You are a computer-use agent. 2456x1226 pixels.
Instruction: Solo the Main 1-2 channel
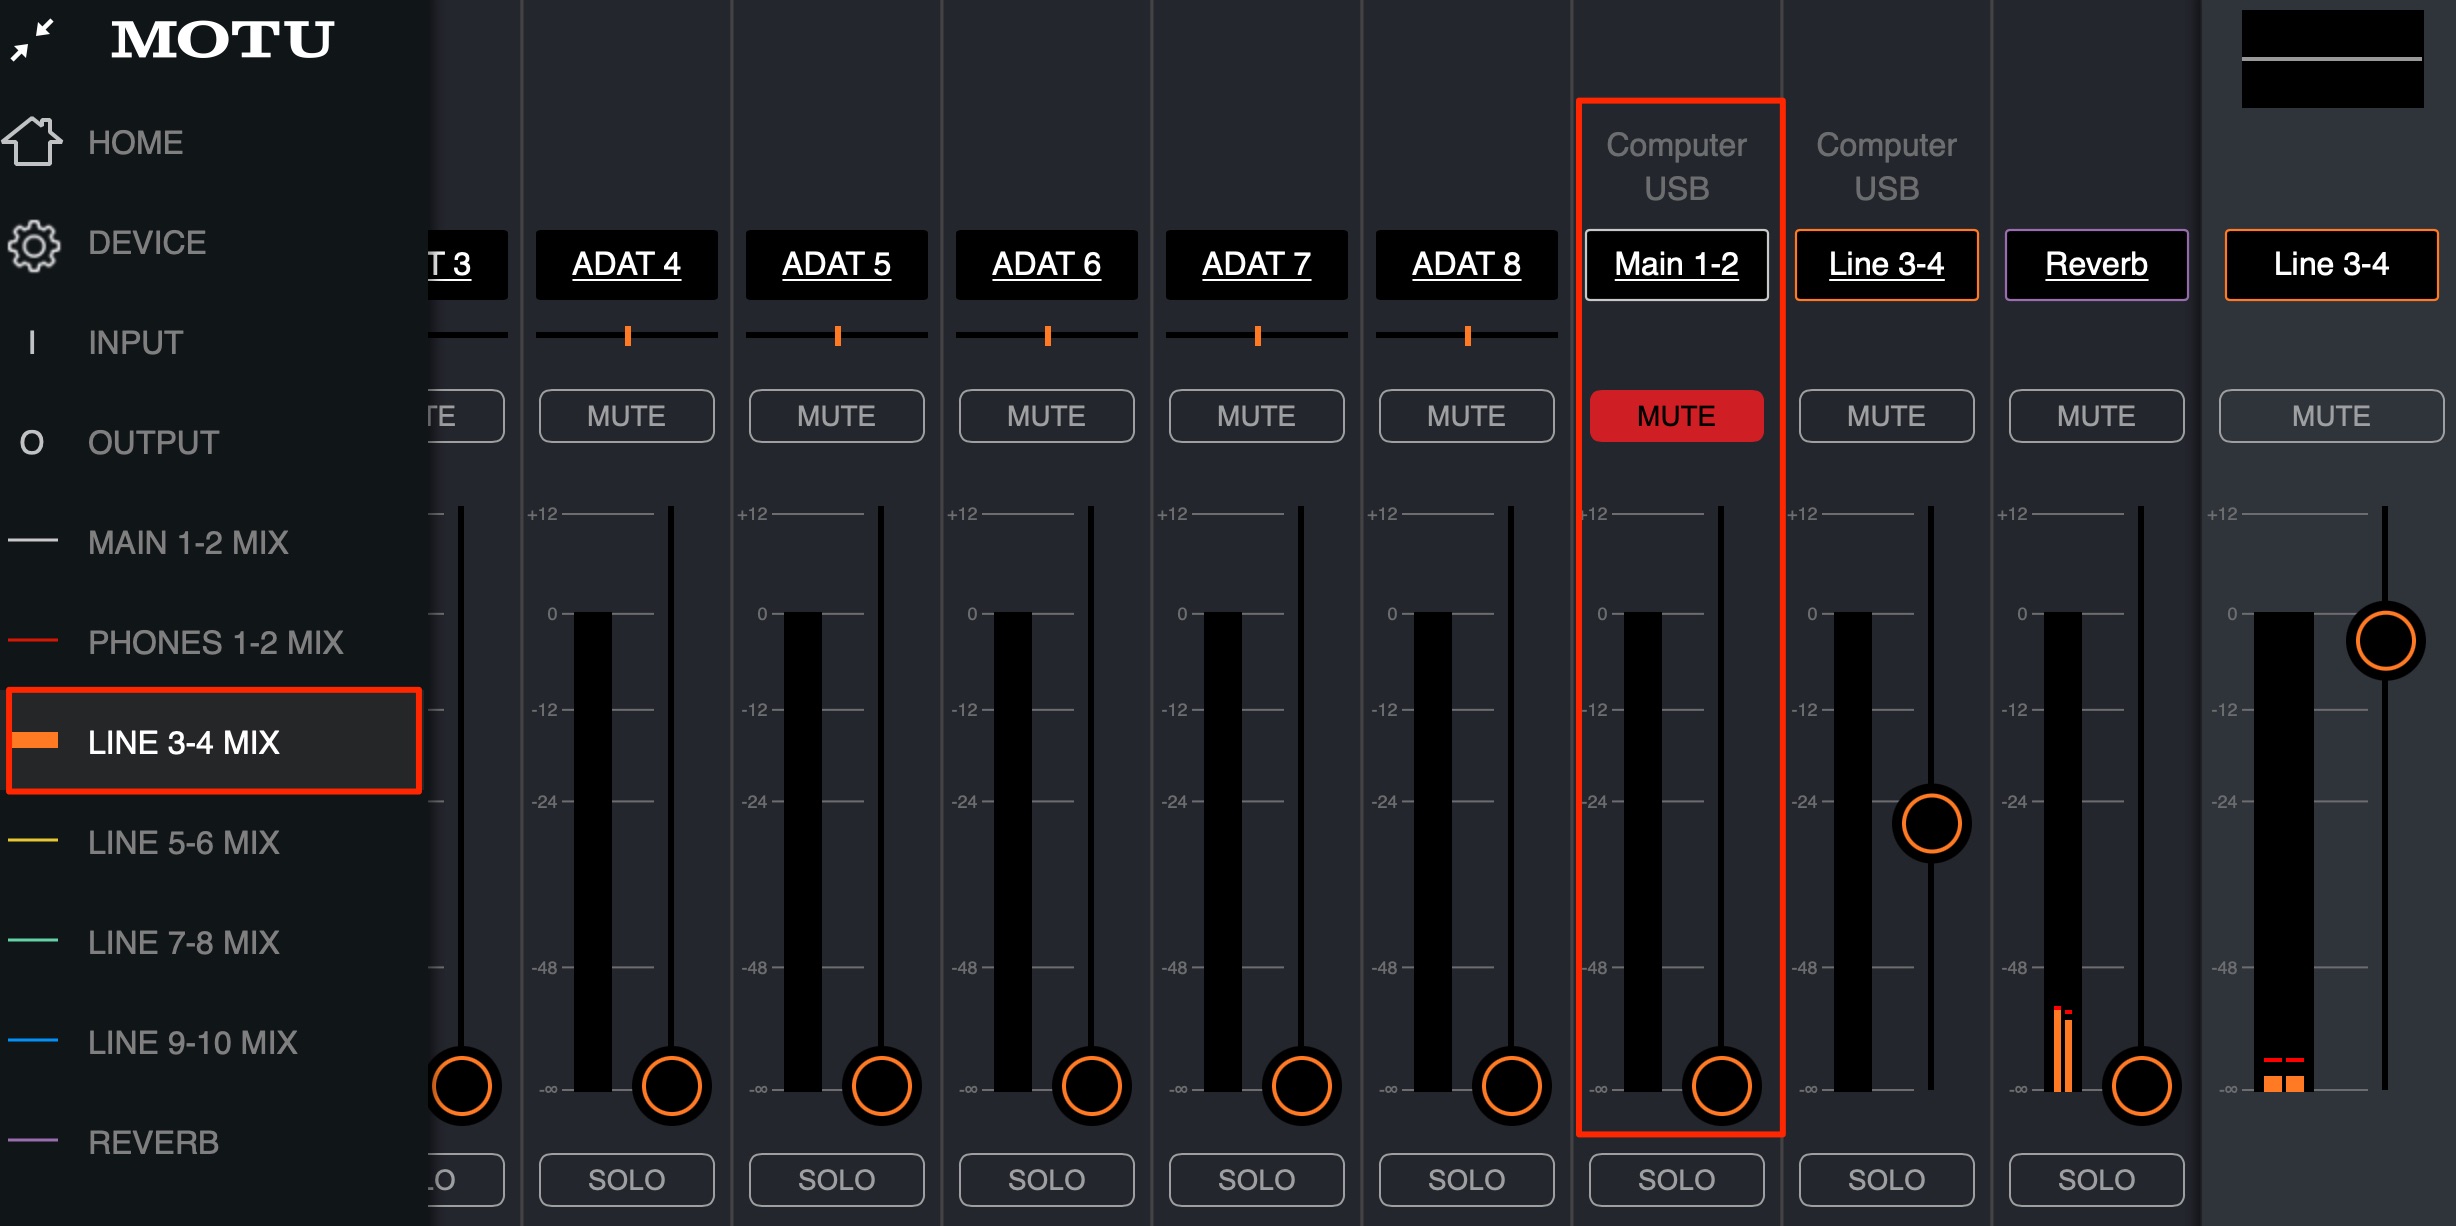click(1676, 1180)
